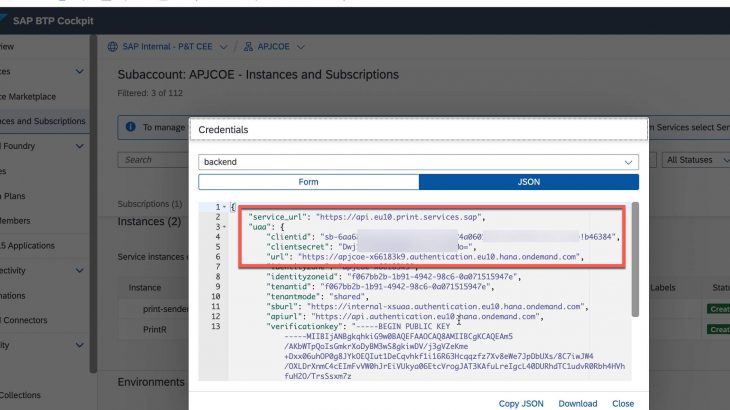Click the Filtered: 3 of 112 text

click(x=150, y=93)
